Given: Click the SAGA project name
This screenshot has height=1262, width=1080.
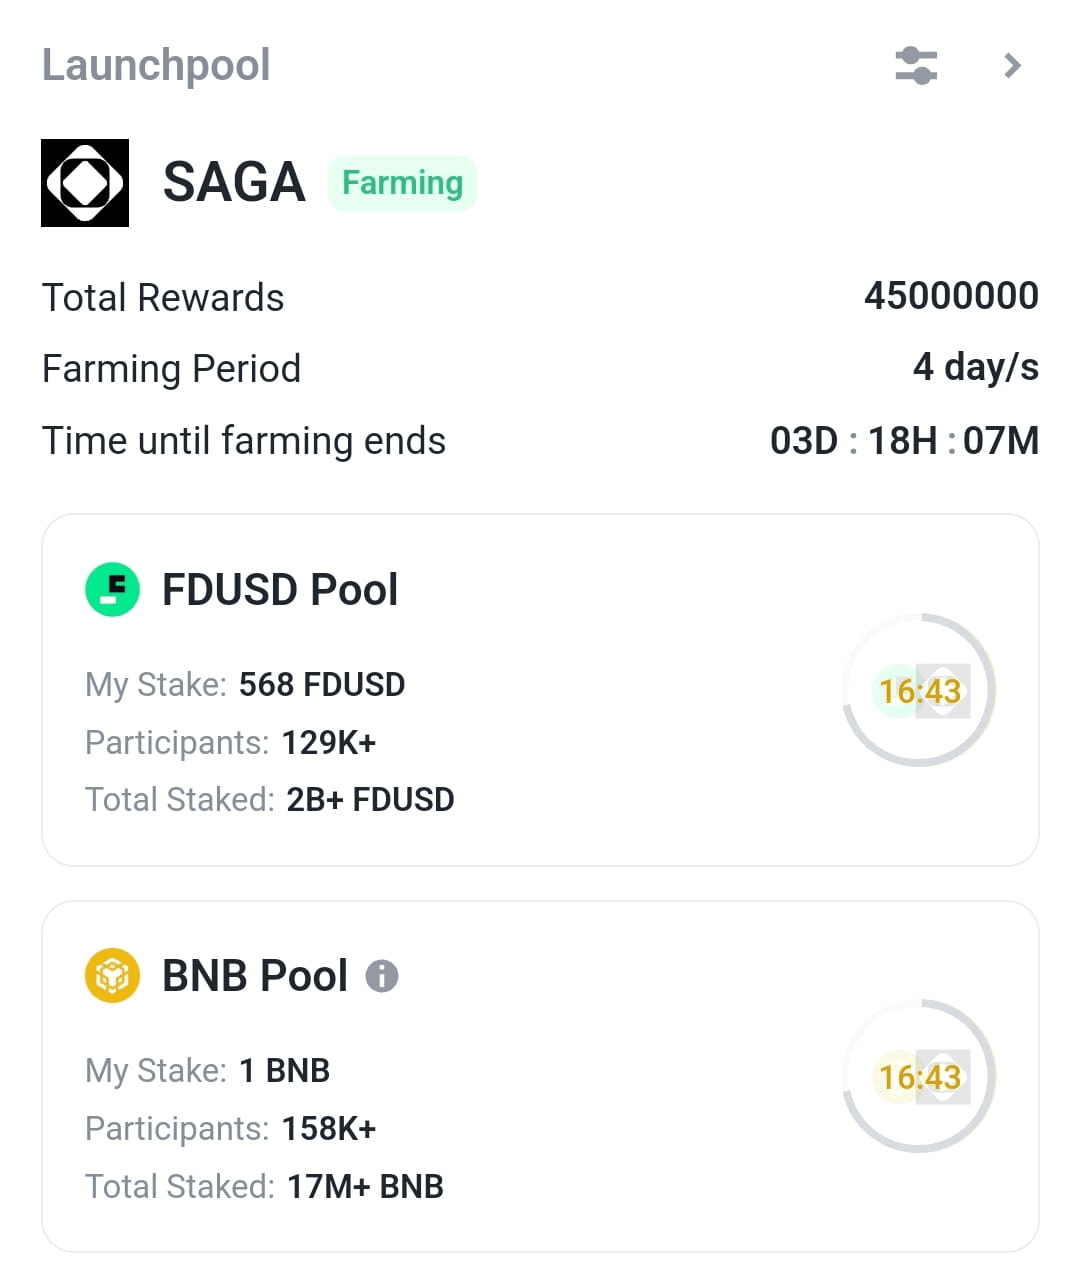Looking at the screenshot, I should (x=234, y=183).
